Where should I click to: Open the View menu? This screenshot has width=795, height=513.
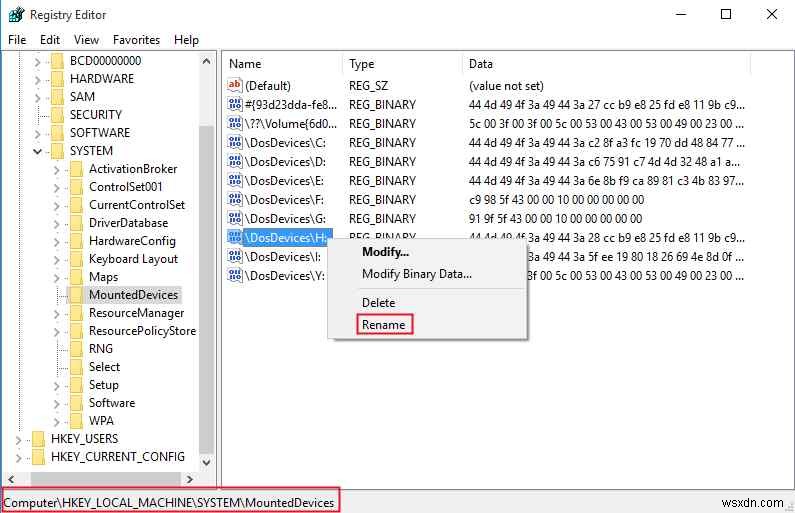pos(86,40)
